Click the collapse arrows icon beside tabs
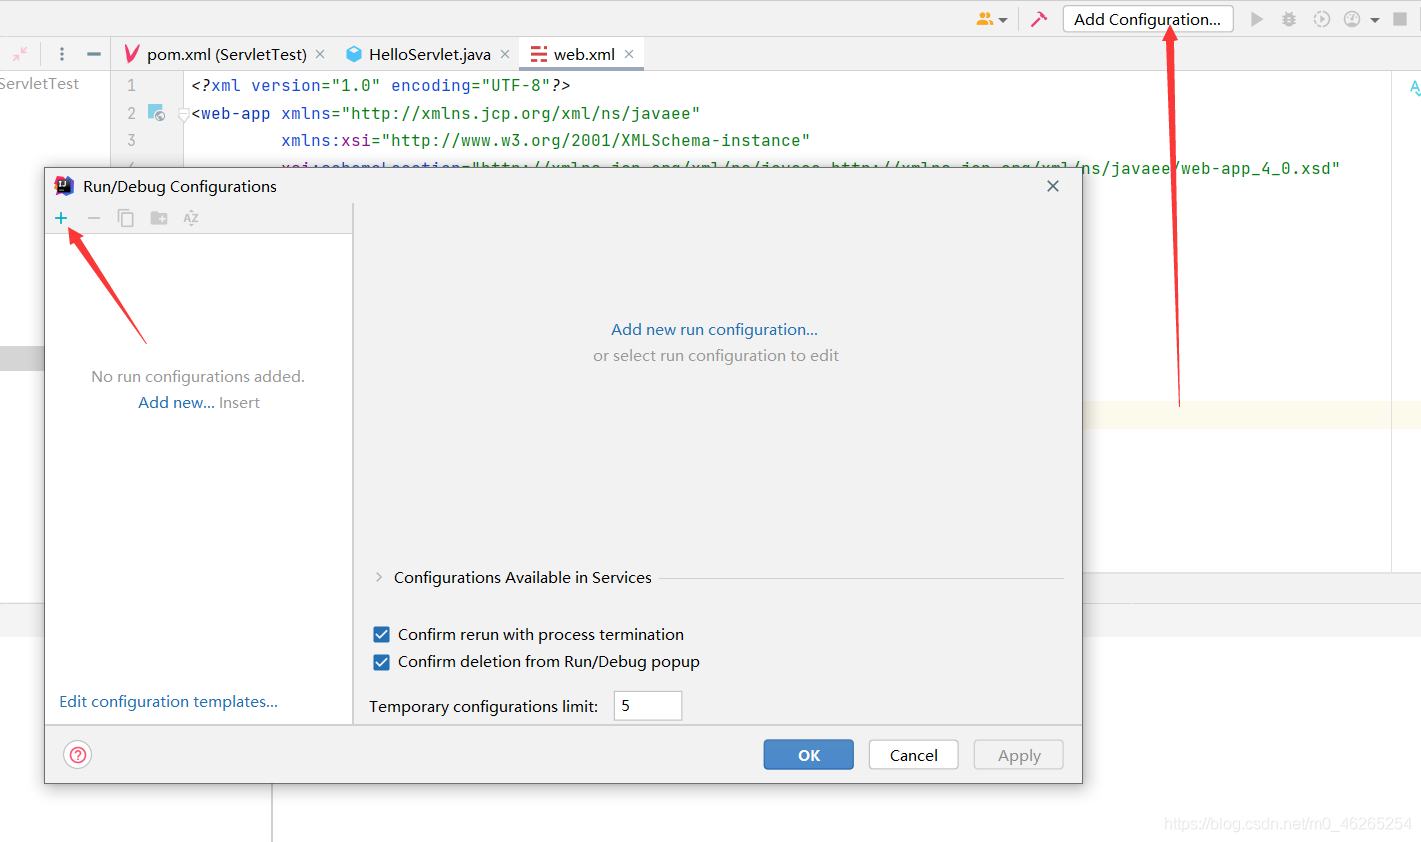 [20, 54]
